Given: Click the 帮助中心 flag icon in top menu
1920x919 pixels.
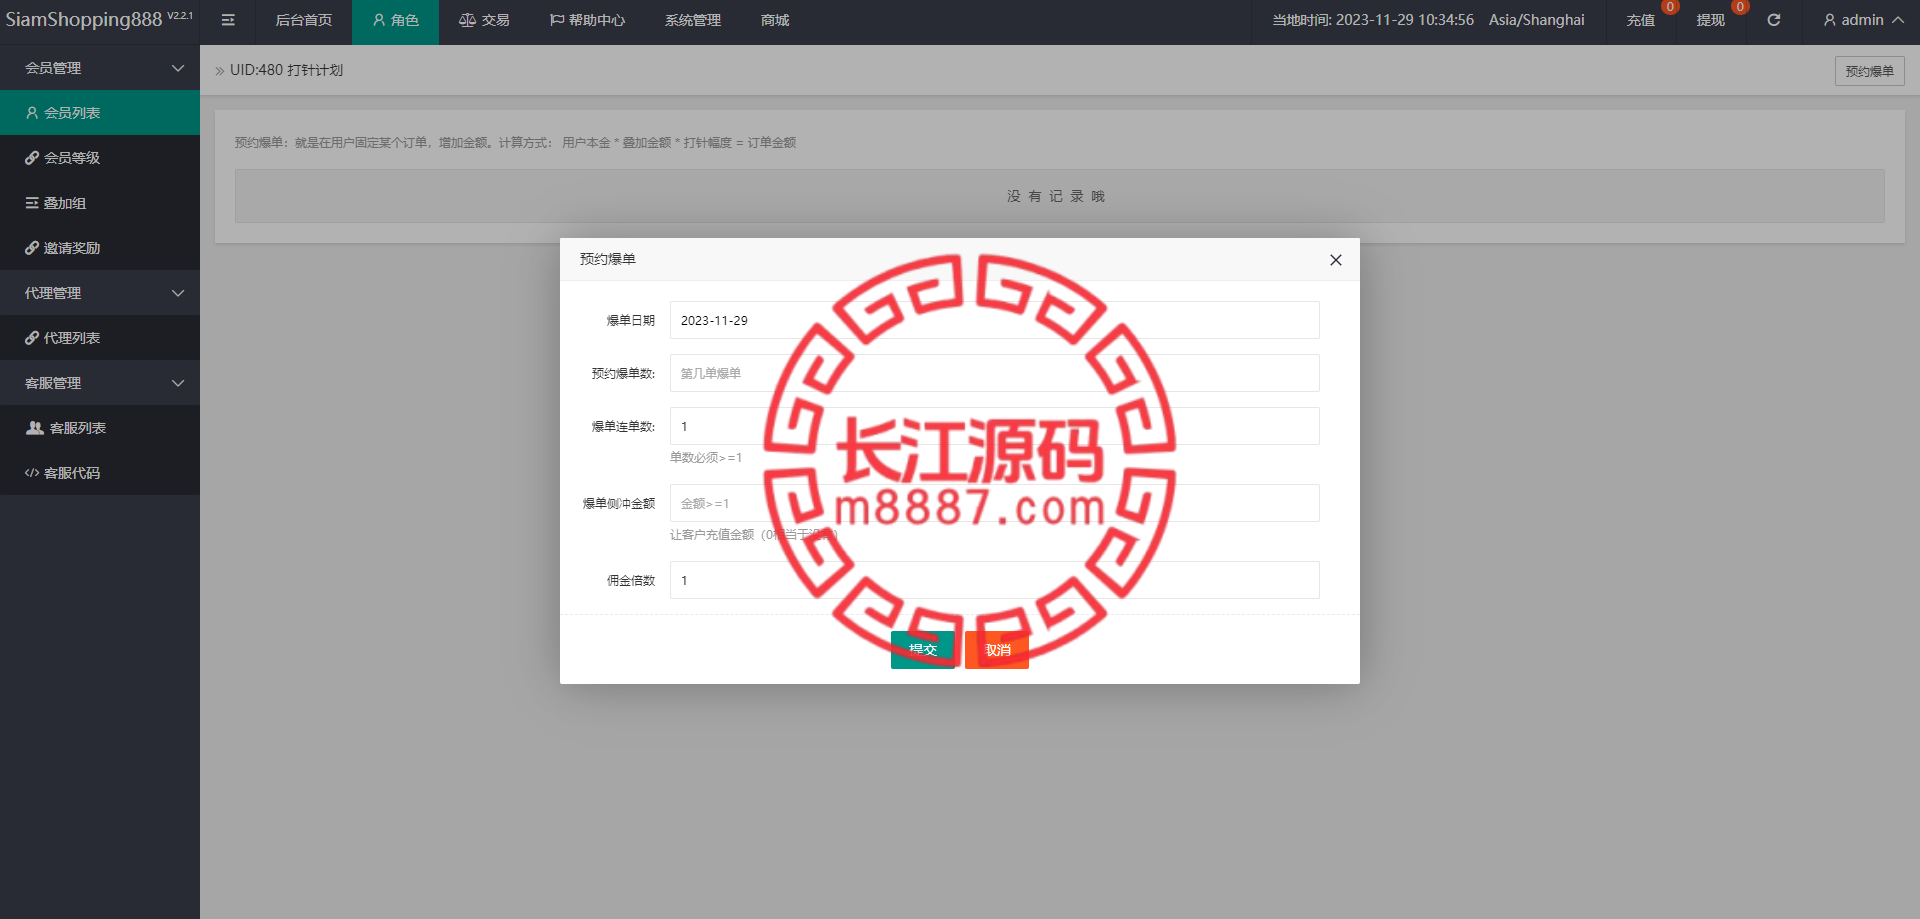Looking at the screenshot, I should (557, 20).
